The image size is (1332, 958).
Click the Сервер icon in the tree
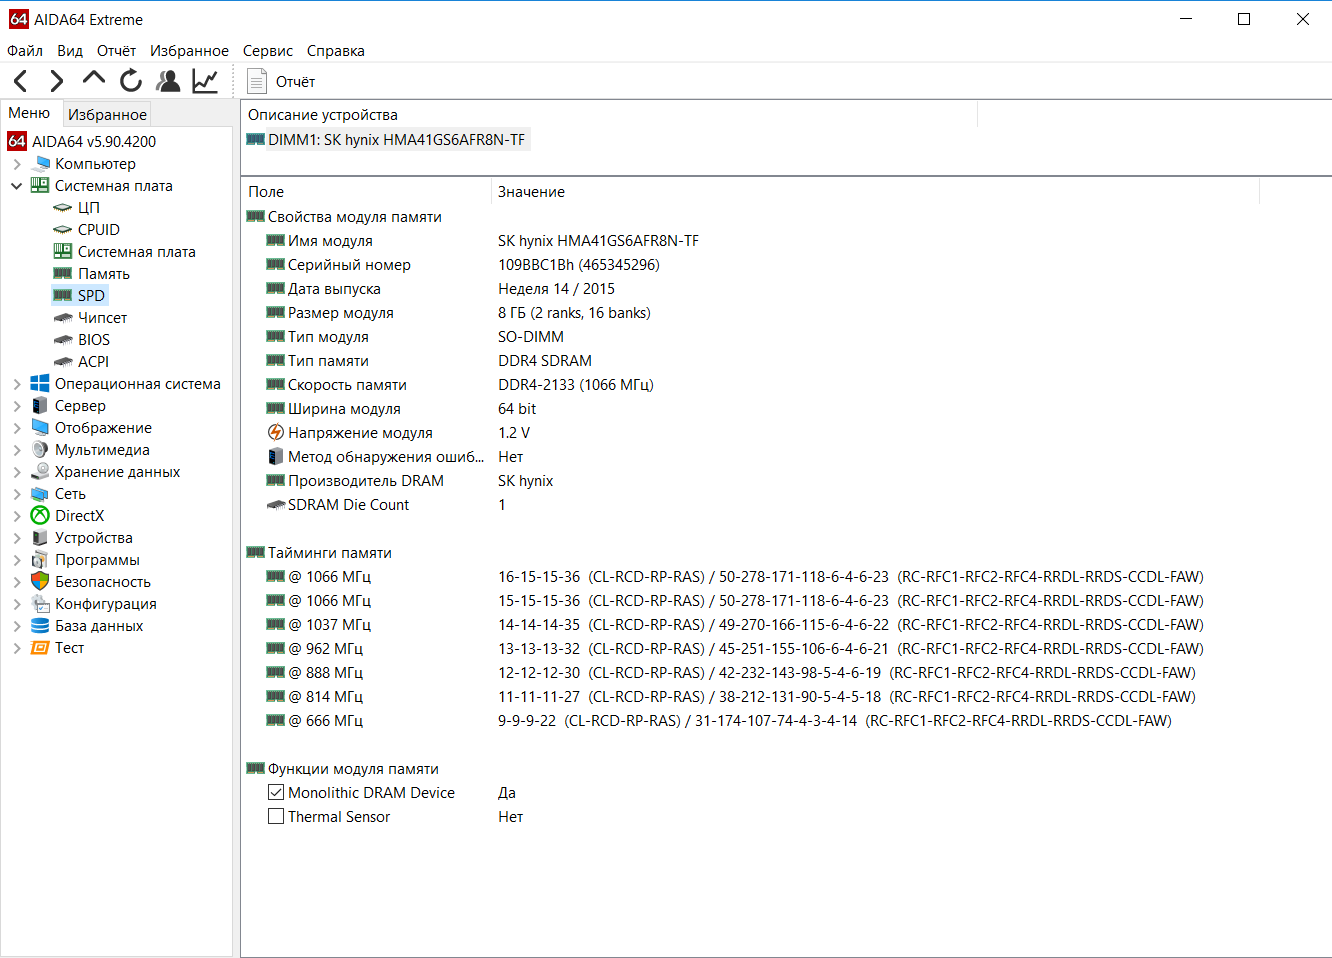click(40, 406)
